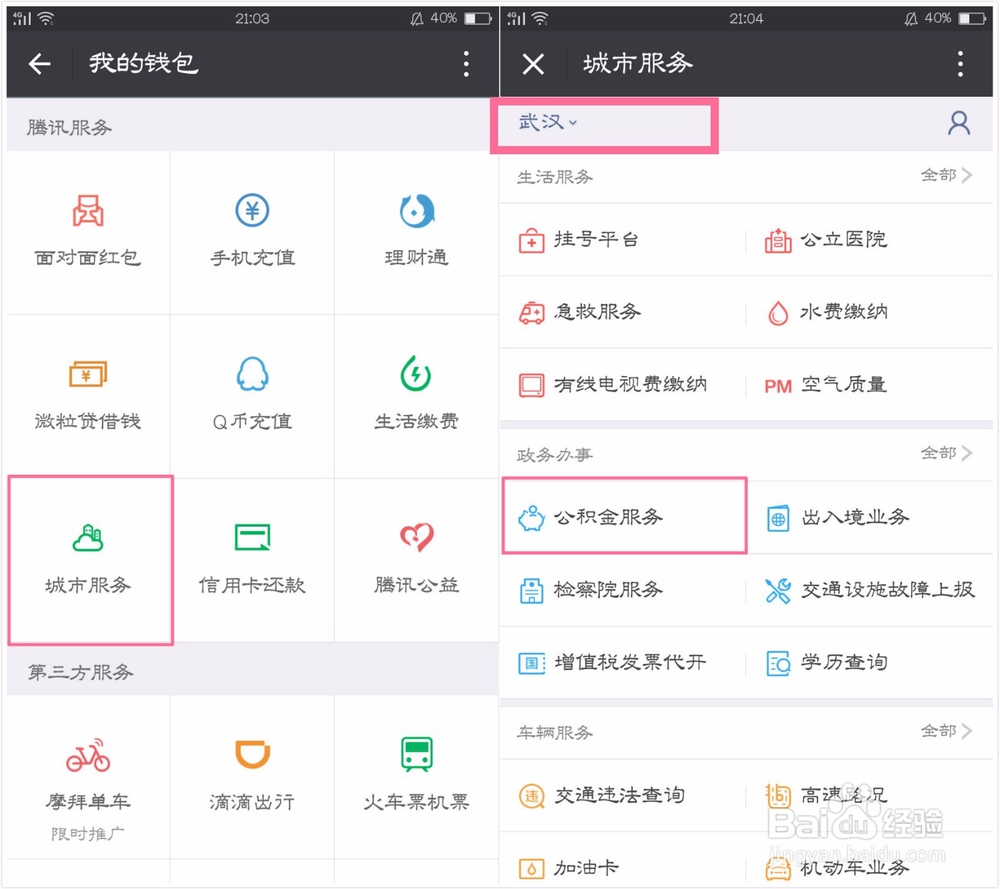Check PM 空气质量
Image resolution: width=1000 pixels, height=889 pixels.
coord(869,385)
